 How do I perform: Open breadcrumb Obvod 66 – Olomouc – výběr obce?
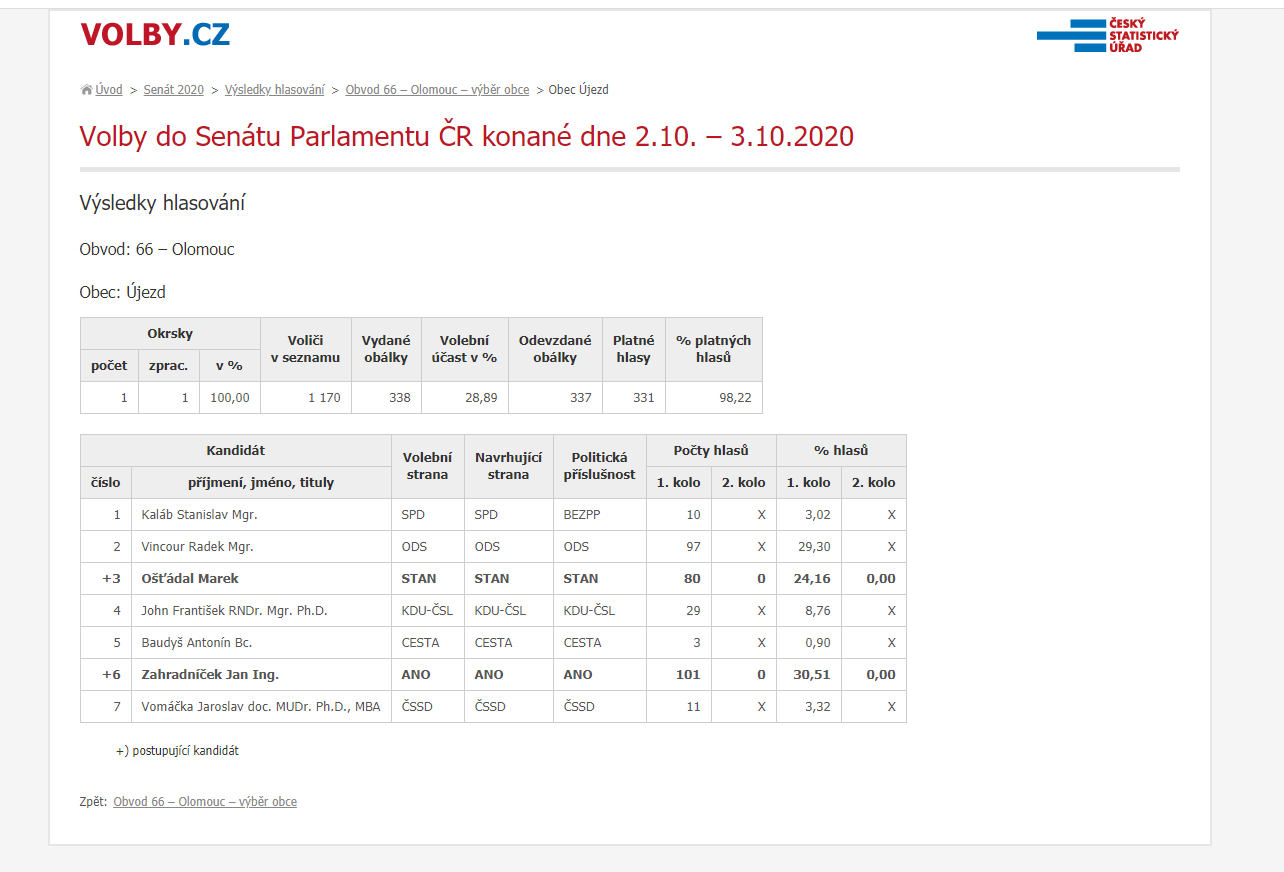click(437, 90)
